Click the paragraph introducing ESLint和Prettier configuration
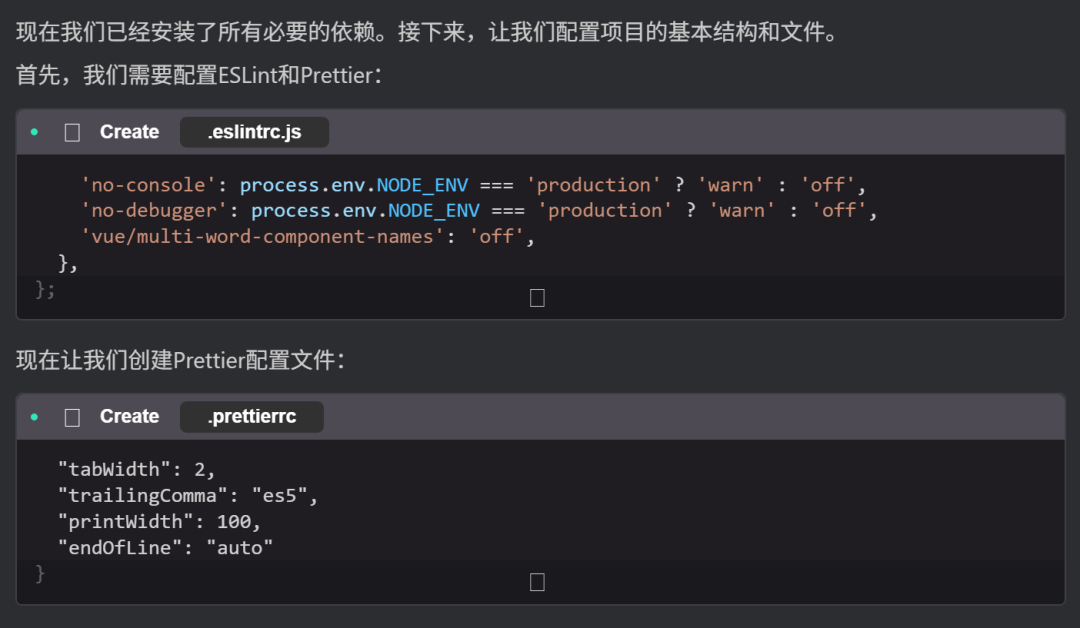The height and width of the screenshot is (628, 1080). [199, 76]
